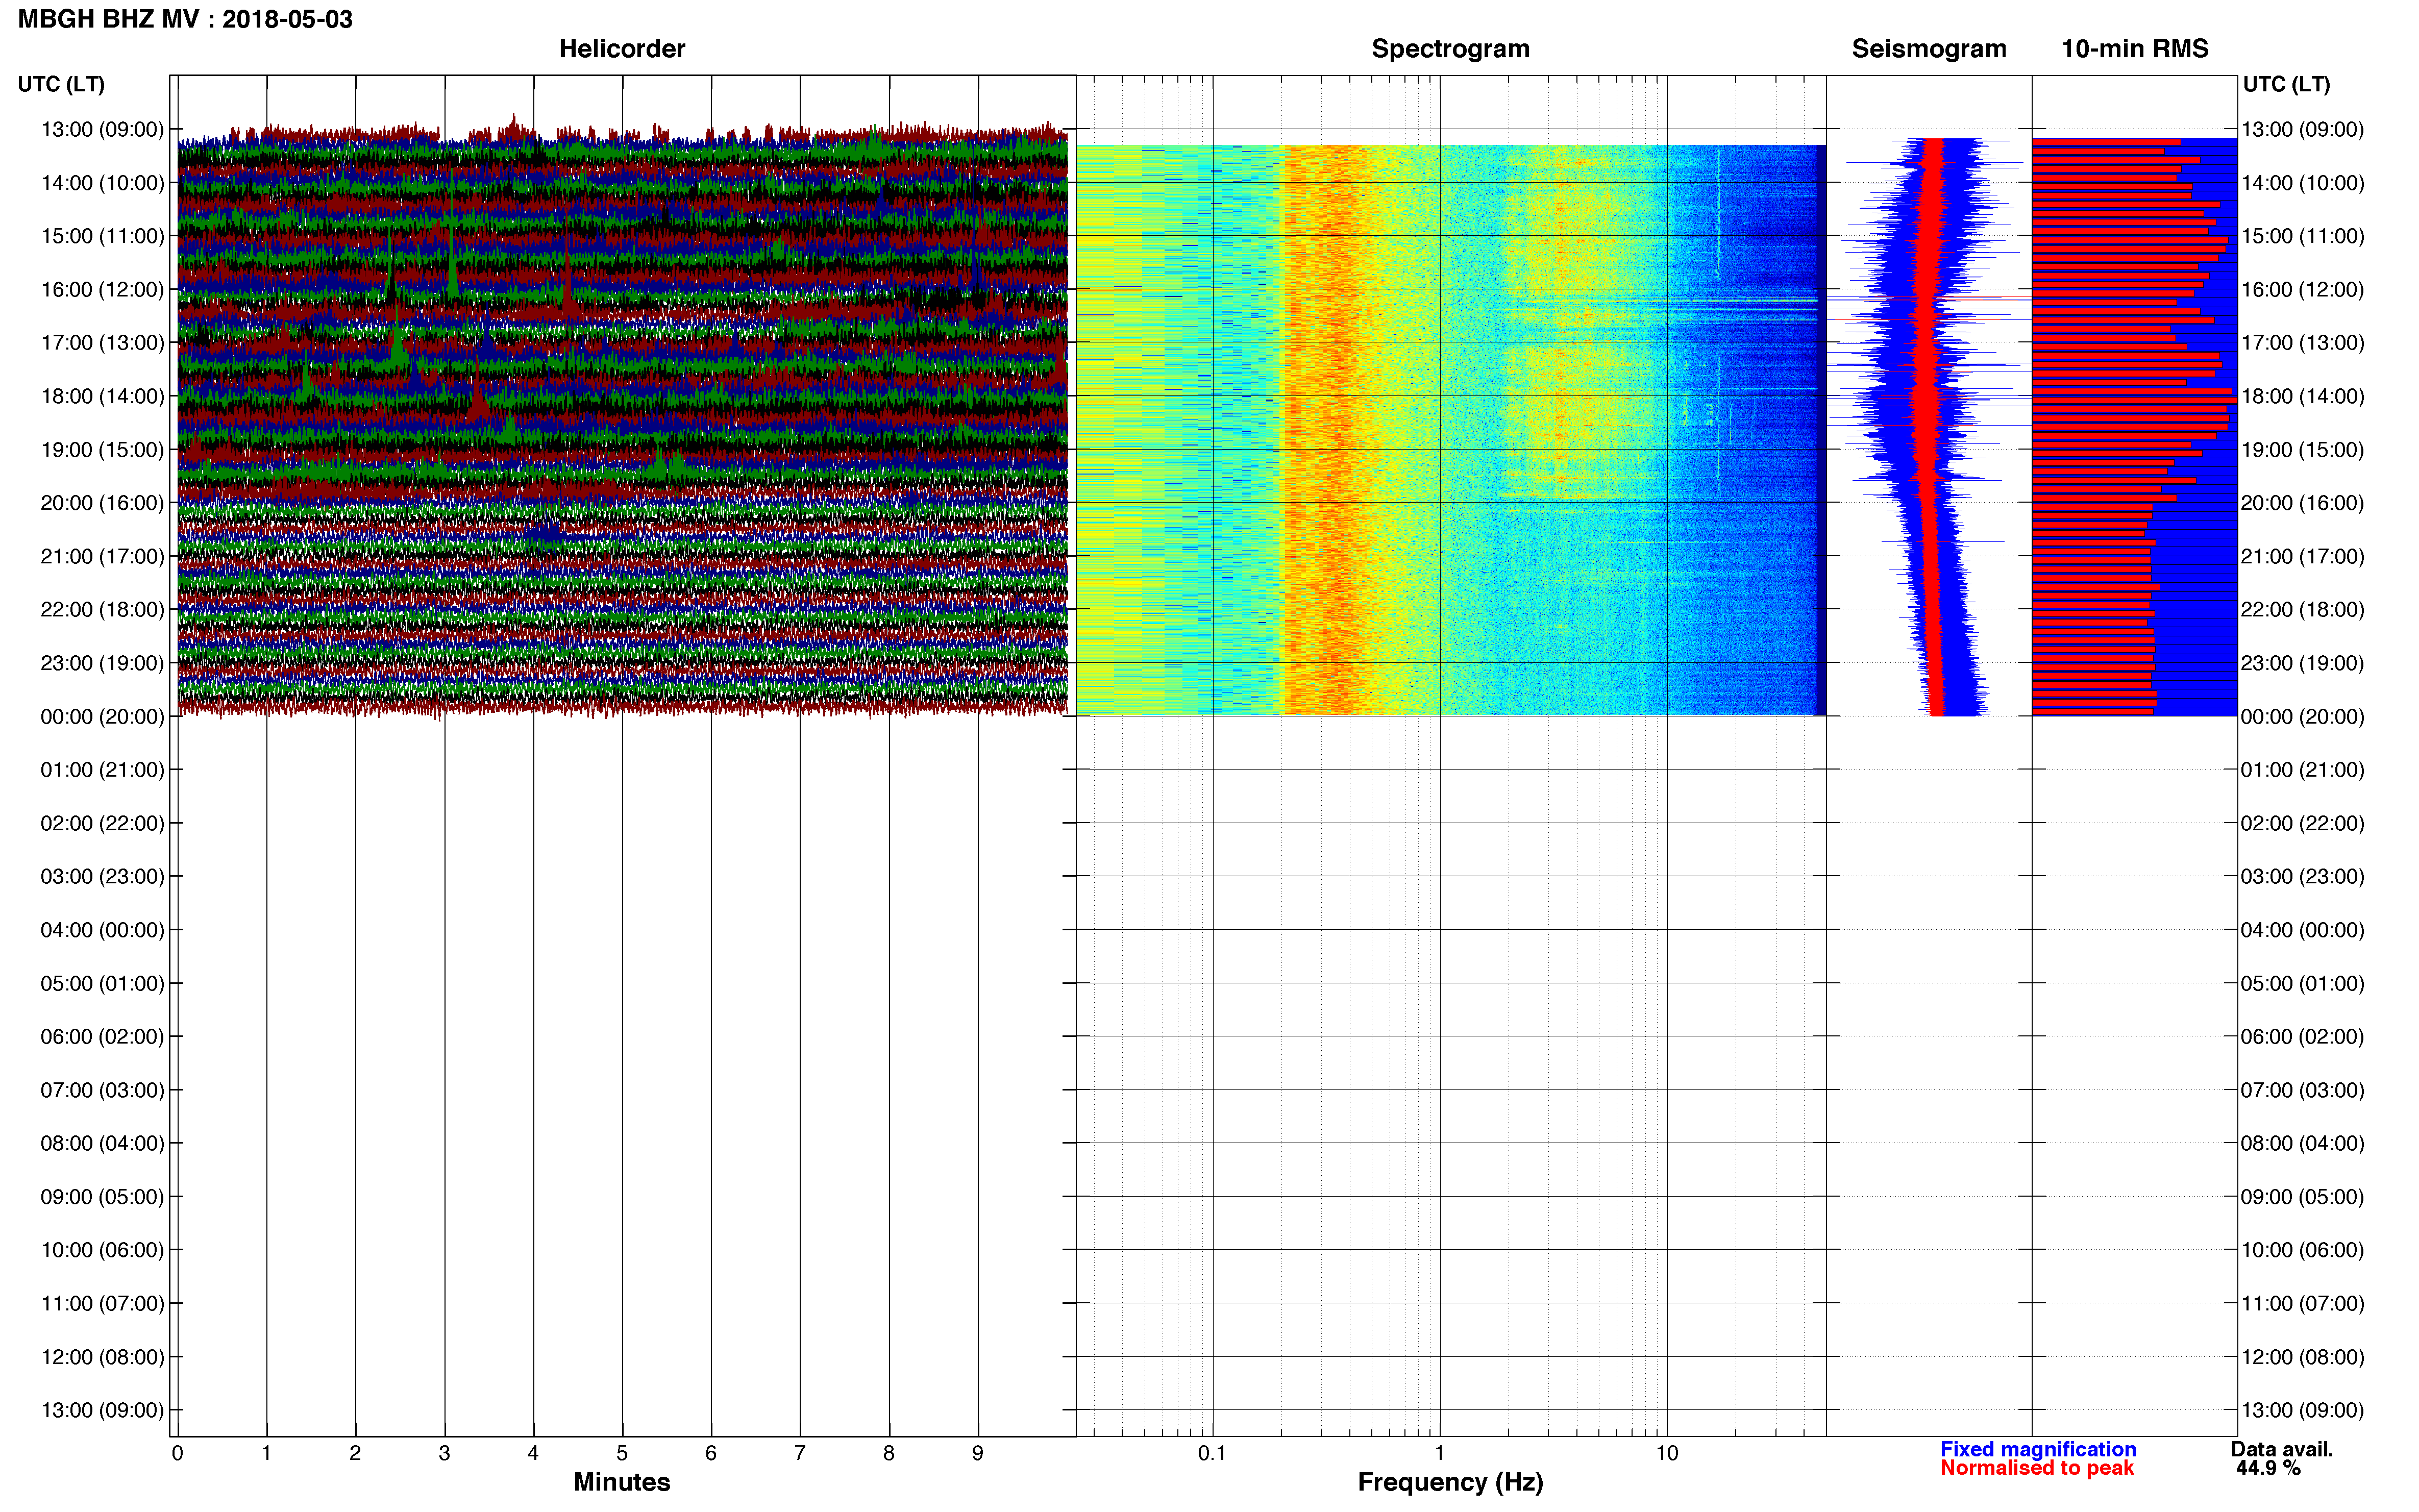Click the blue 'Fixed magnification' legend text
Image resolution: width=2419 pixels, height=1512 pixels.
click(x=2038, y=1449)
